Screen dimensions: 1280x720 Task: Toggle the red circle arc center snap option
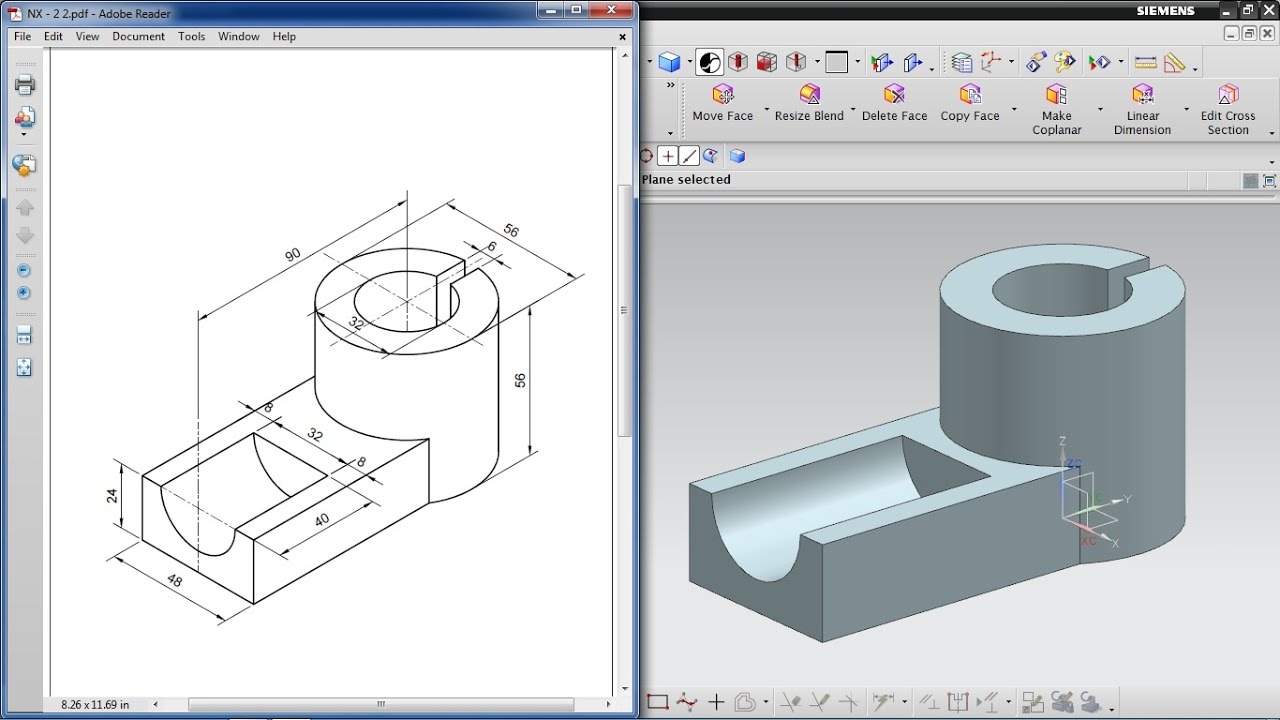pos(646,156)
